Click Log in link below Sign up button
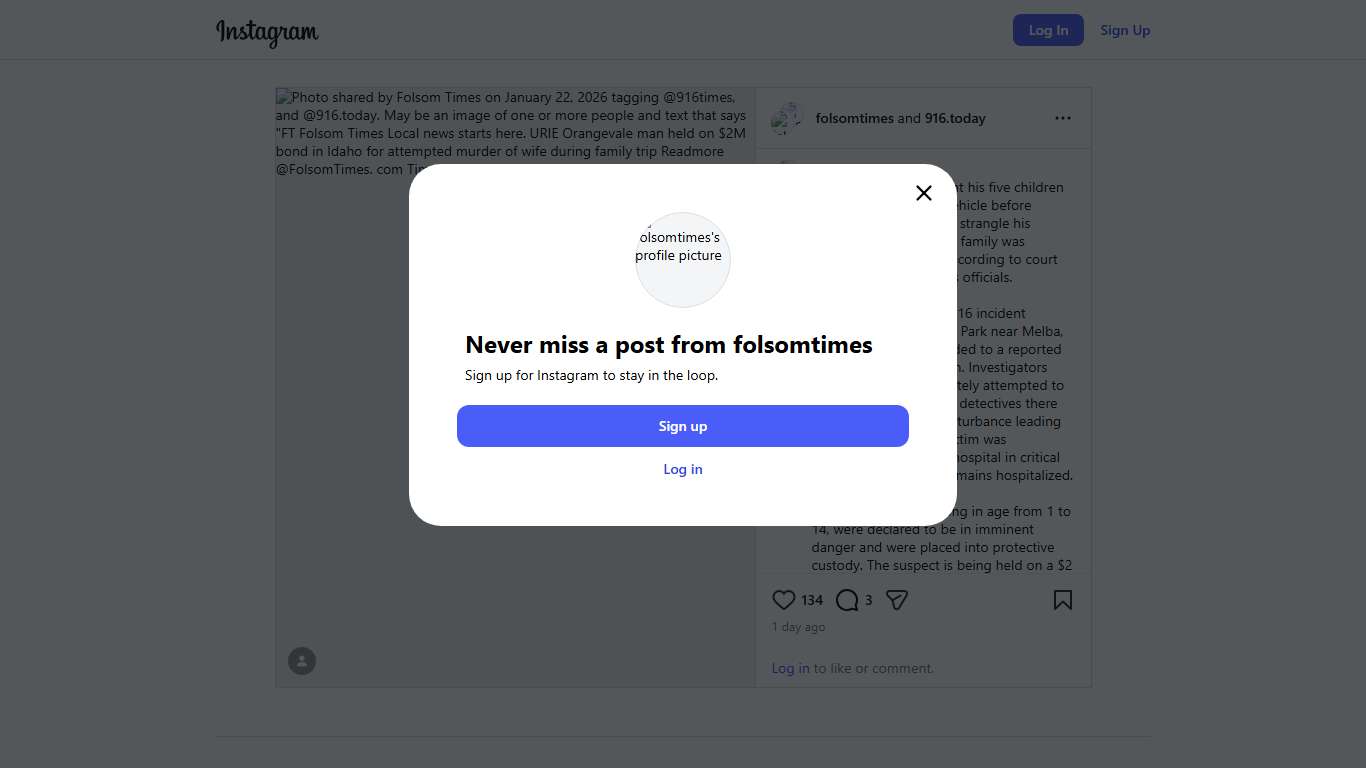The image size is (1366, 768). click(x=683, y=469)
